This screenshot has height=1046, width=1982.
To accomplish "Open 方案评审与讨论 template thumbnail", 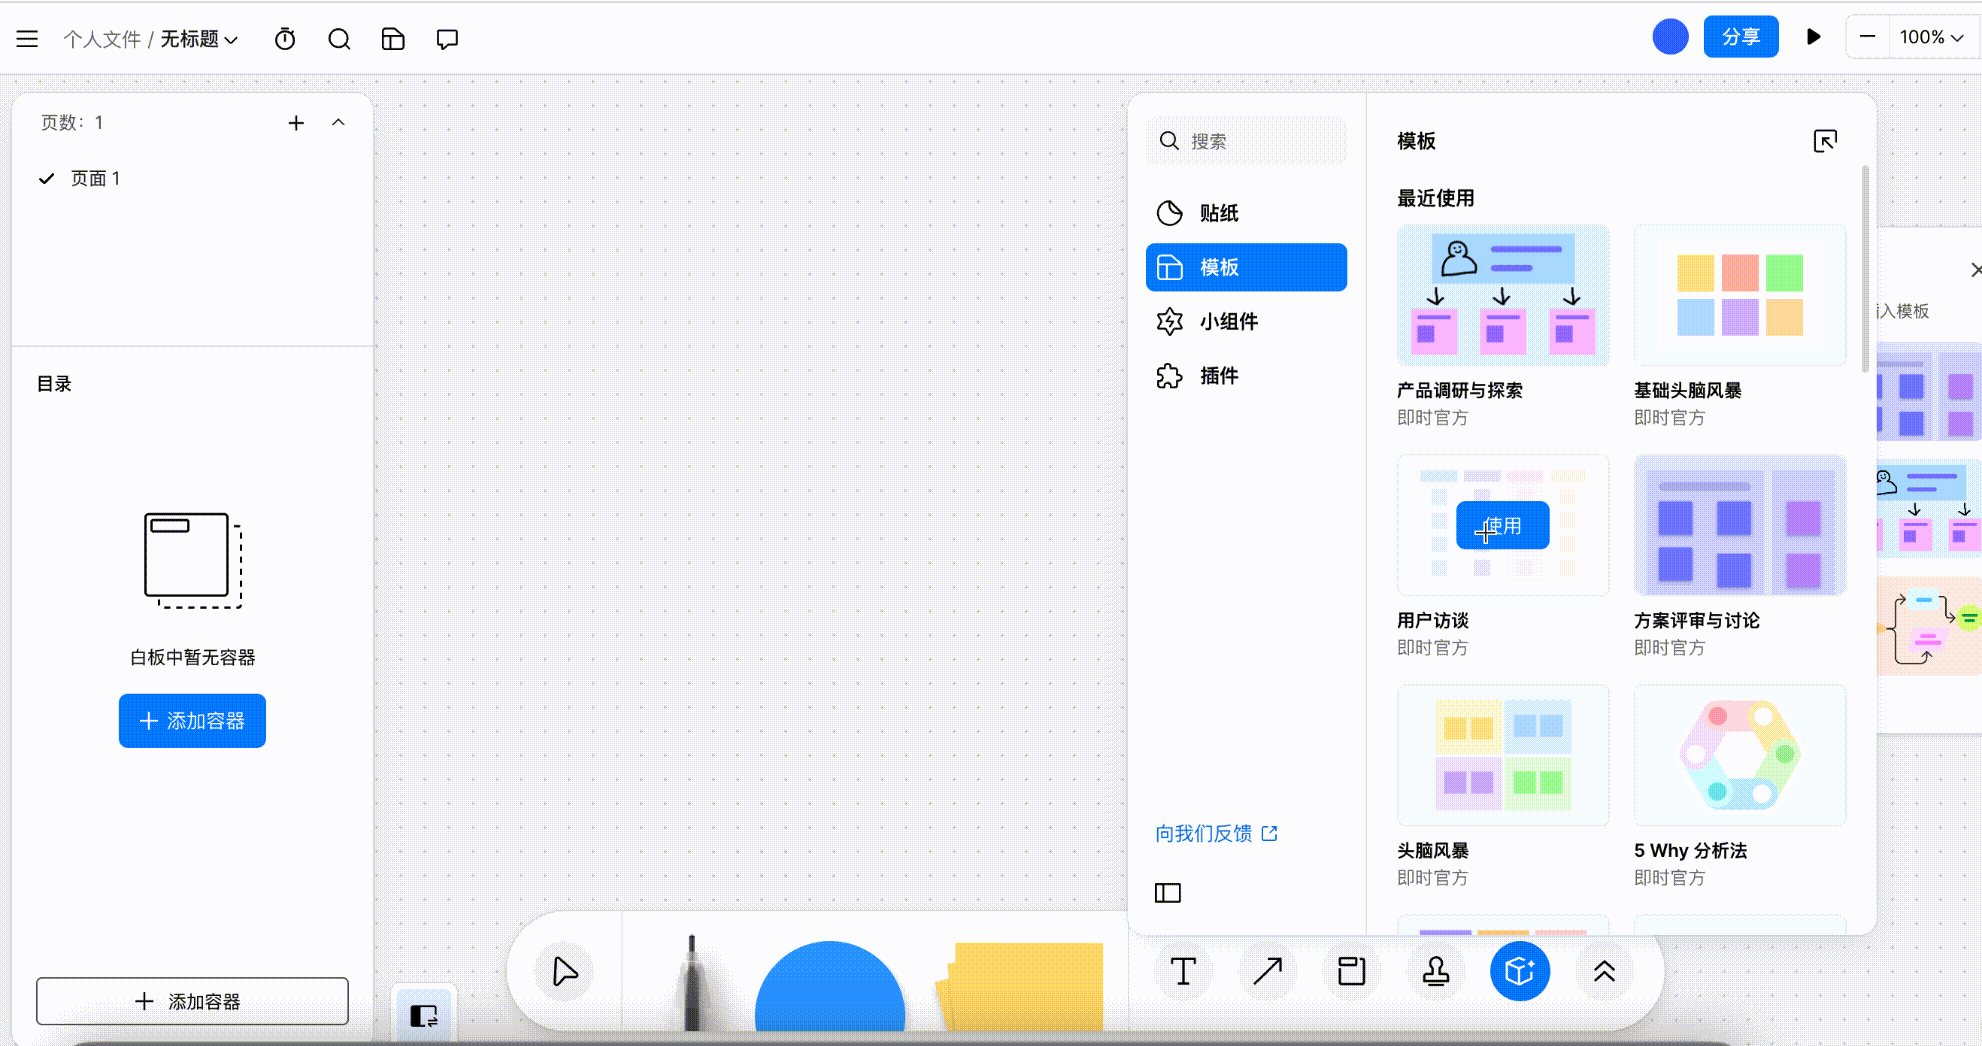I will tap(1740, 525).
